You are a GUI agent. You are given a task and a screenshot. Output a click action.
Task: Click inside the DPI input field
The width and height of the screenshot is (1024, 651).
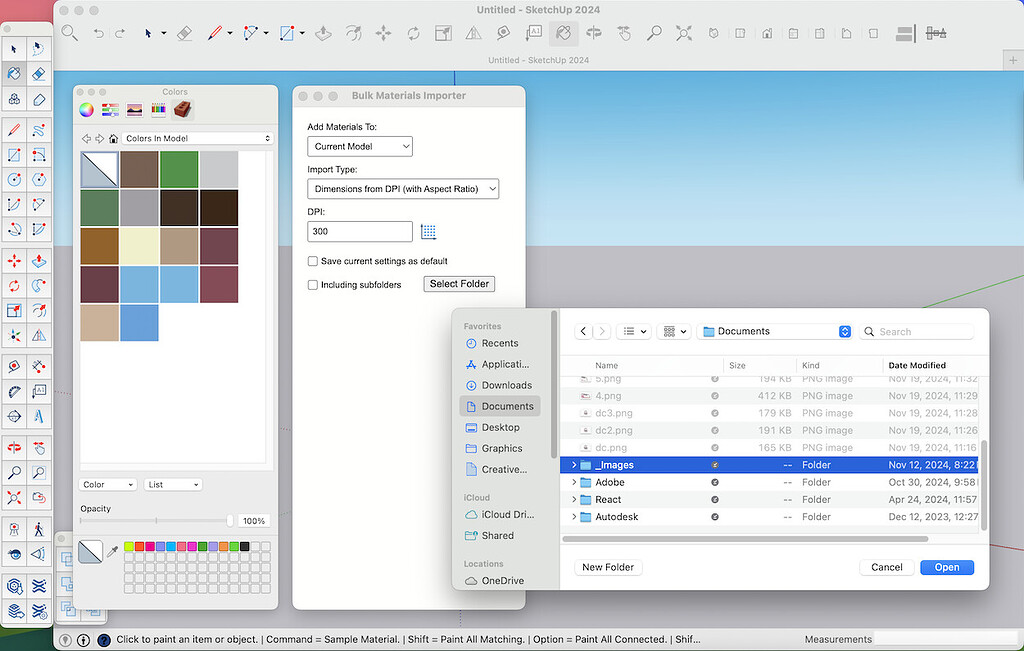point(359,231)
